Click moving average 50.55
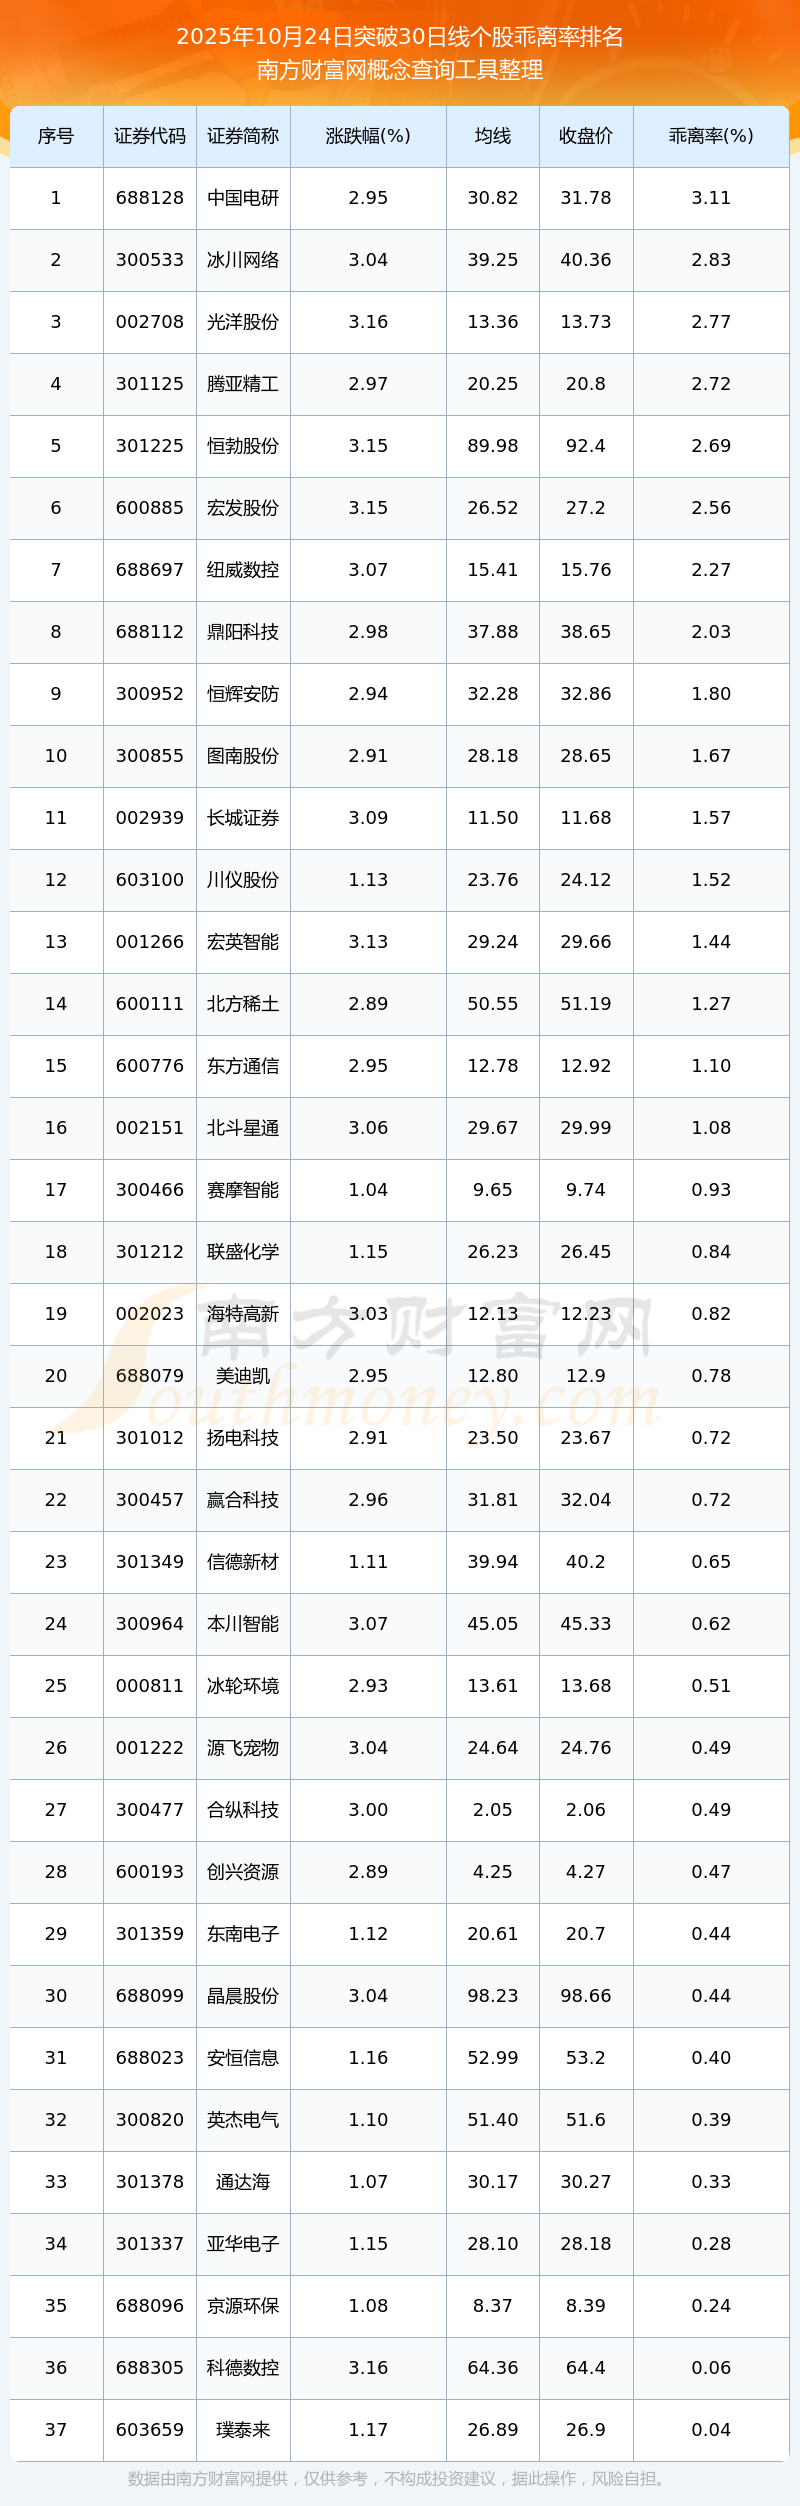 coord(493,1004)
